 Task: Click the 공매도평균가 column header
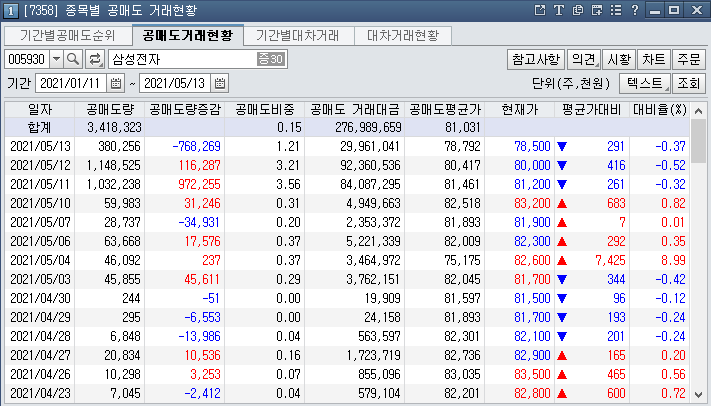[444, 109]
